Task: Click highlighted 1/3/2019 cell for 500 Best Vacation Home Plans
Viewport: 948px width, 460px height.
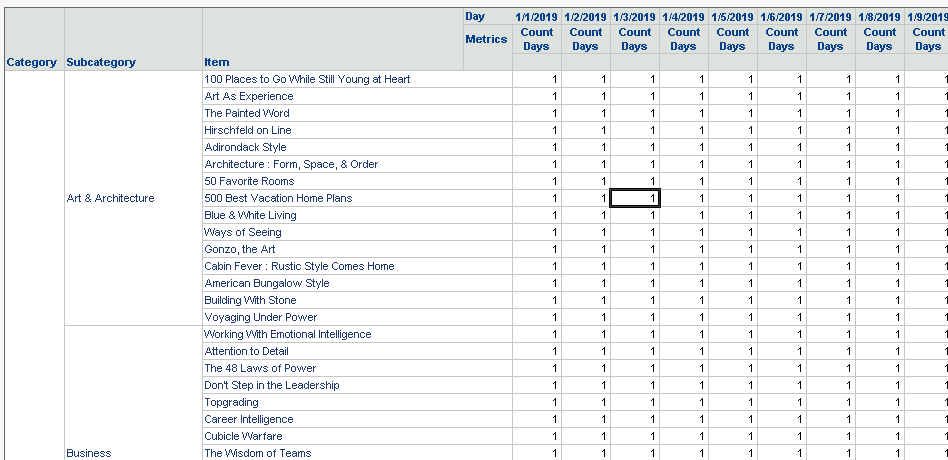Action: [x=635, y=198]
